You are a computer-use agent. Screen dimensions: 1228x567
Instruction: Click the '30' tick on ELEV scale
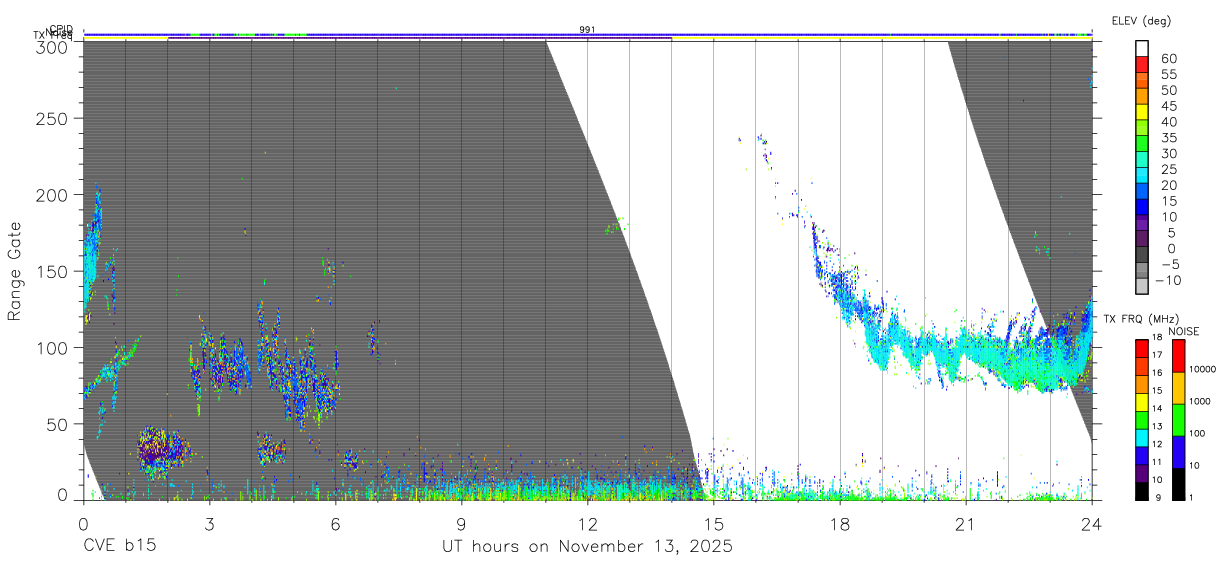[x=1168, y=153]
